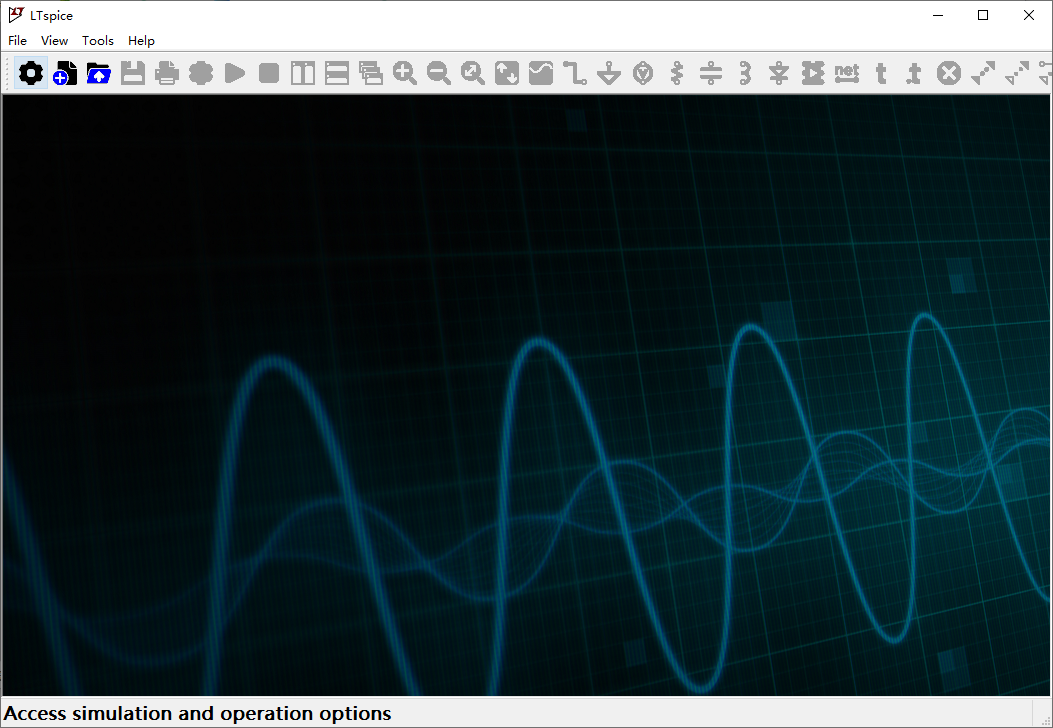Click the net label tool
Viewport: 1053px width, 728px height.
[x=847, y=73]
